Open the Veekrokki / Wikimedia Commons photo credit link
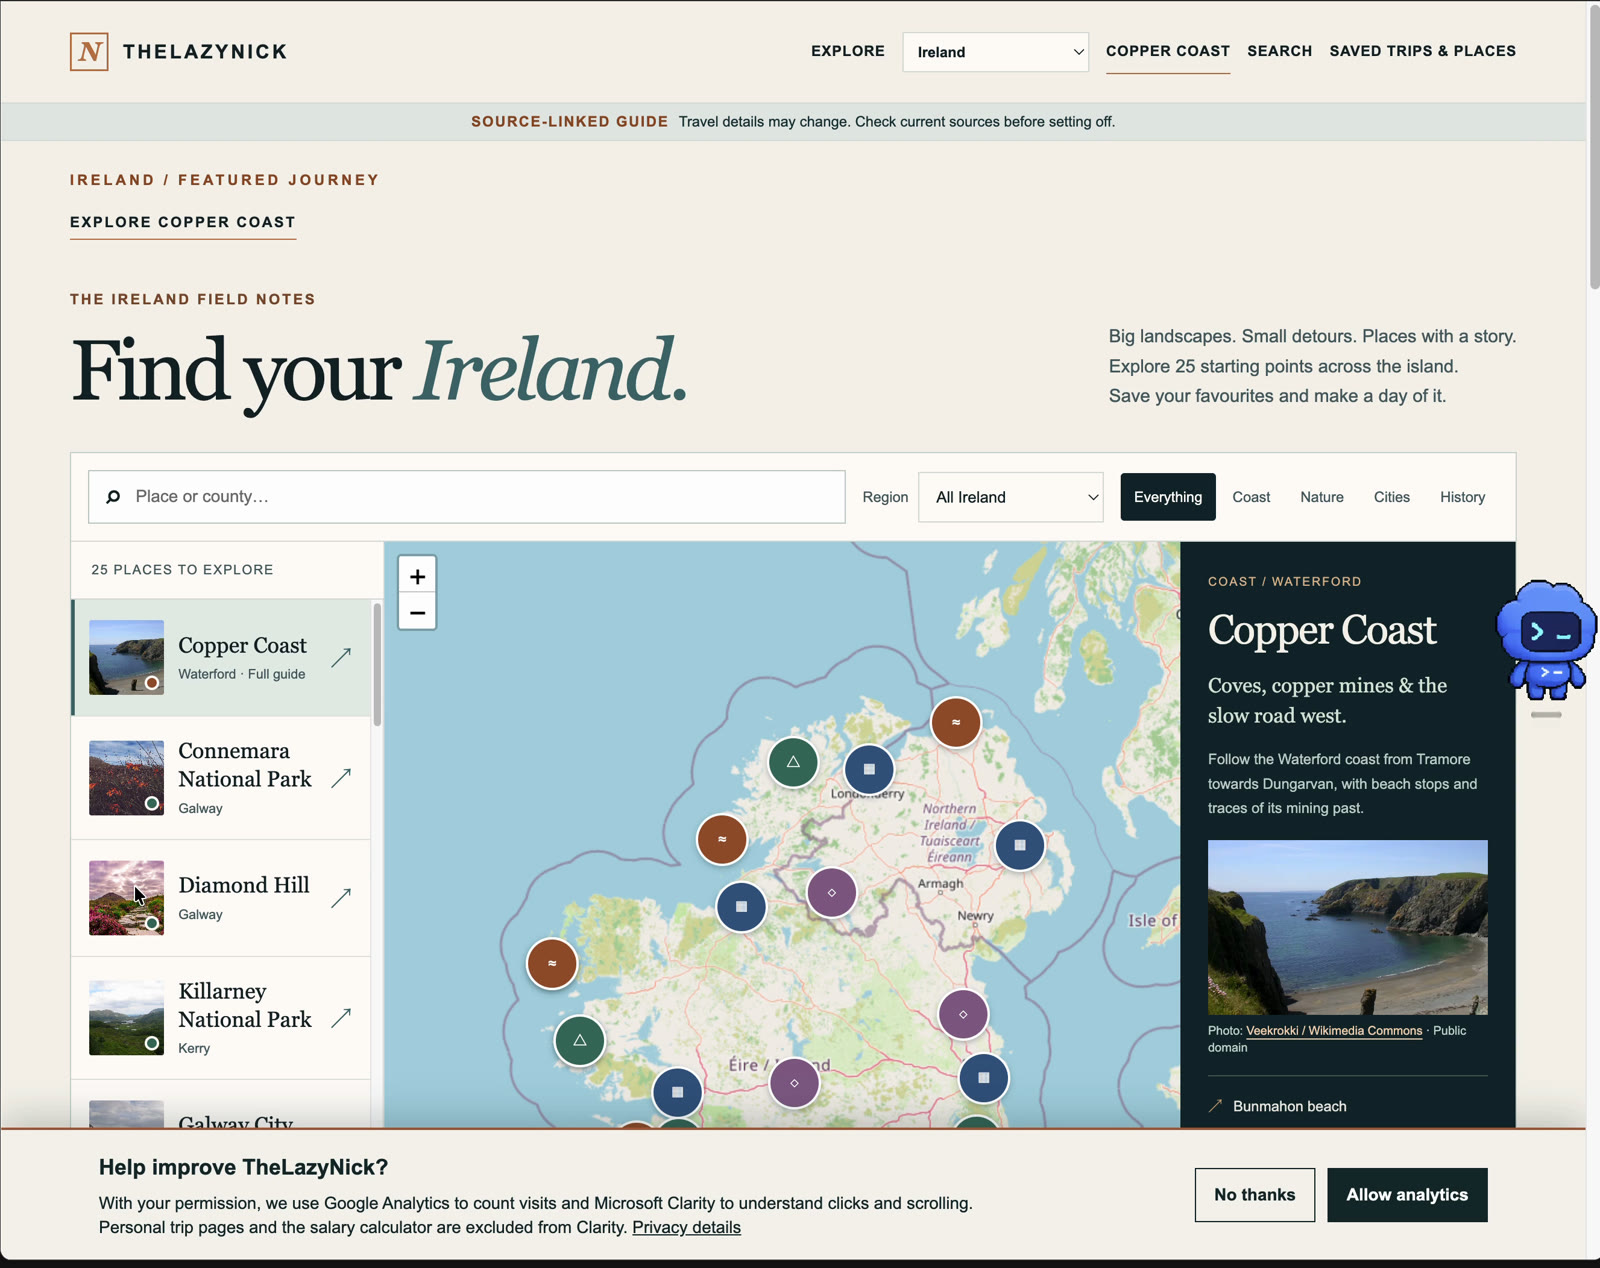This screenshot has height=1268, width=1600. coord(1334,1031)
